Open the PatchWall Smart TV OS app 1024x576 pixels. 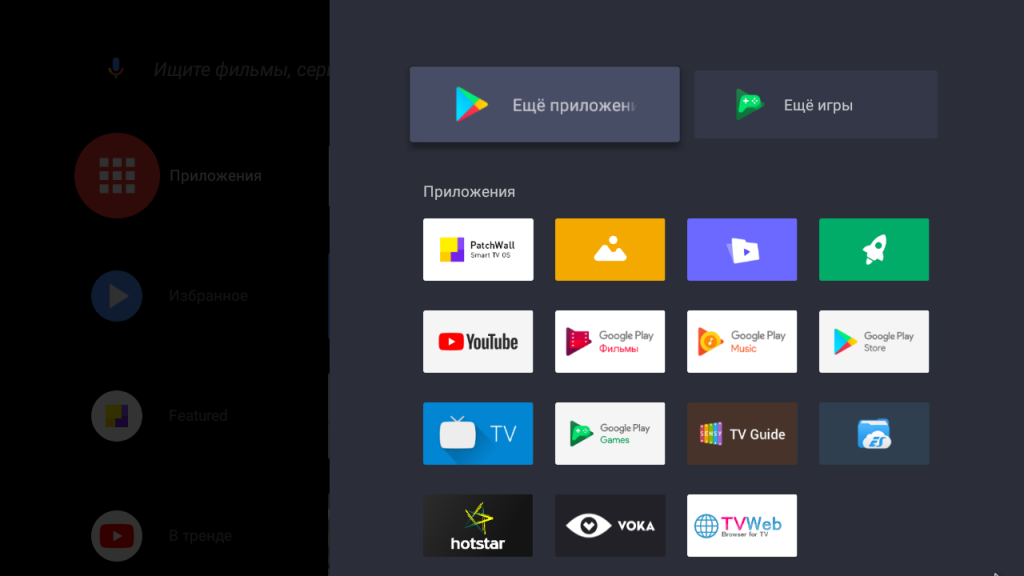[x=478, y=249]
